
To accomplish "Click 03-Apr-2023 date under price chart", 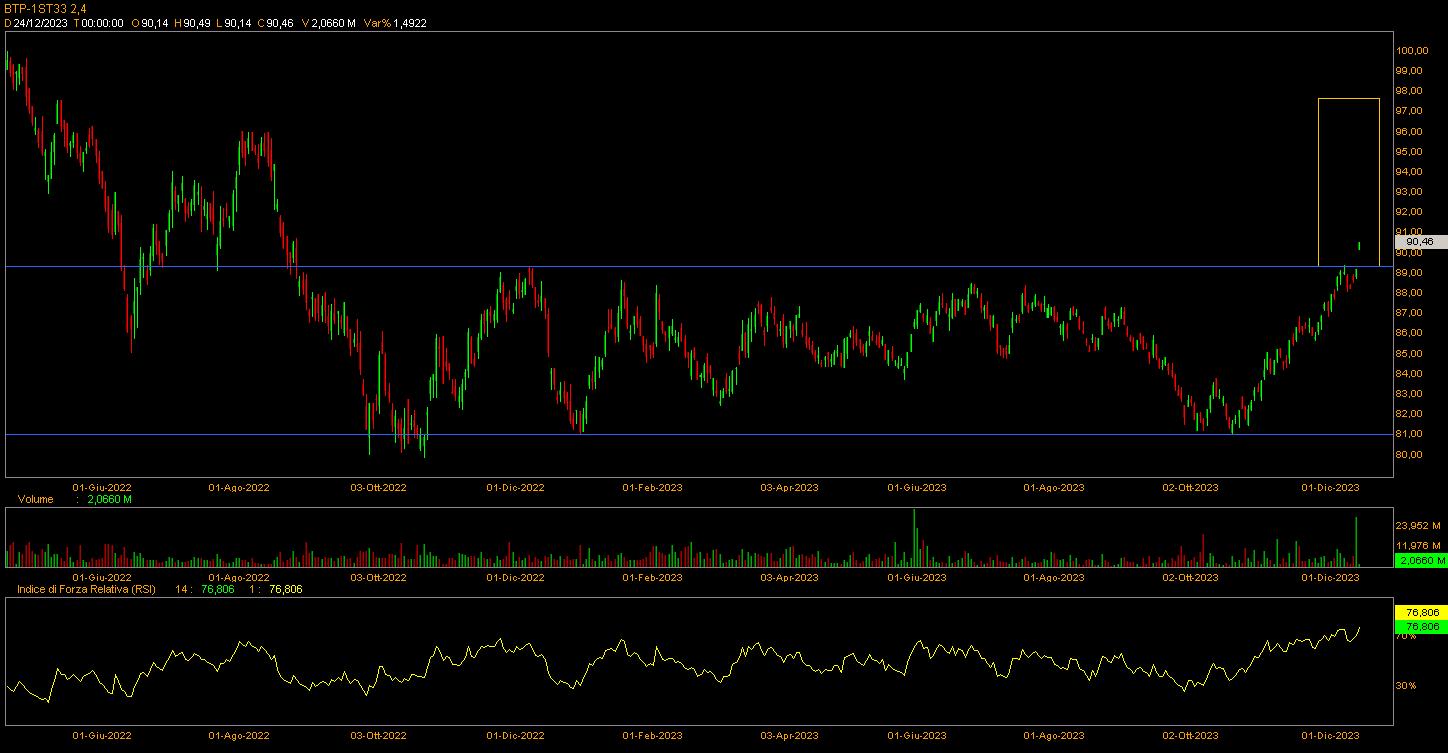I will [790, 488].
